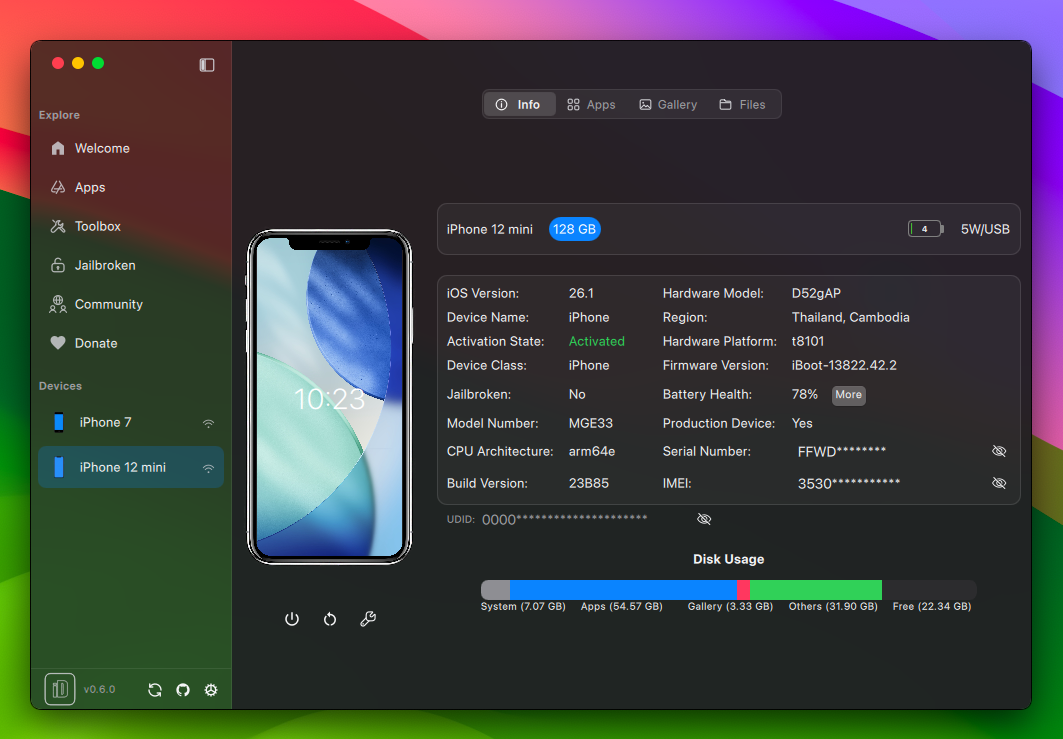The width and height of the screenshot is (1063, 739).
Task: Click firmware version iBoot-13822.42.2
Action: click(x=844, y=365)
